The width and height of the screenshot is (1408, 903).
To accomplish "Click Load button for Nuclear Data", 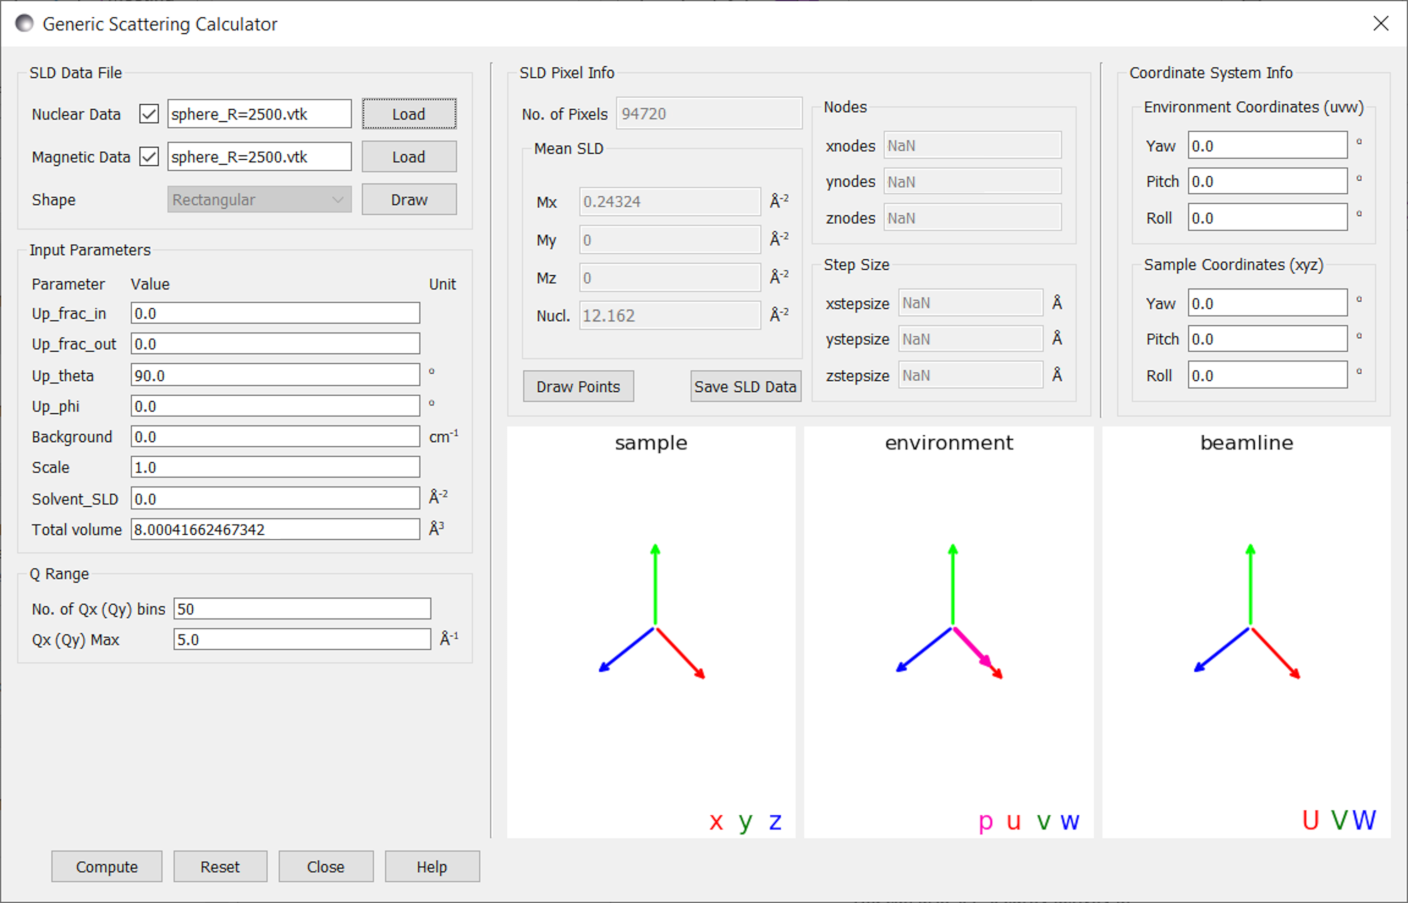I will (x=409, y=114).
